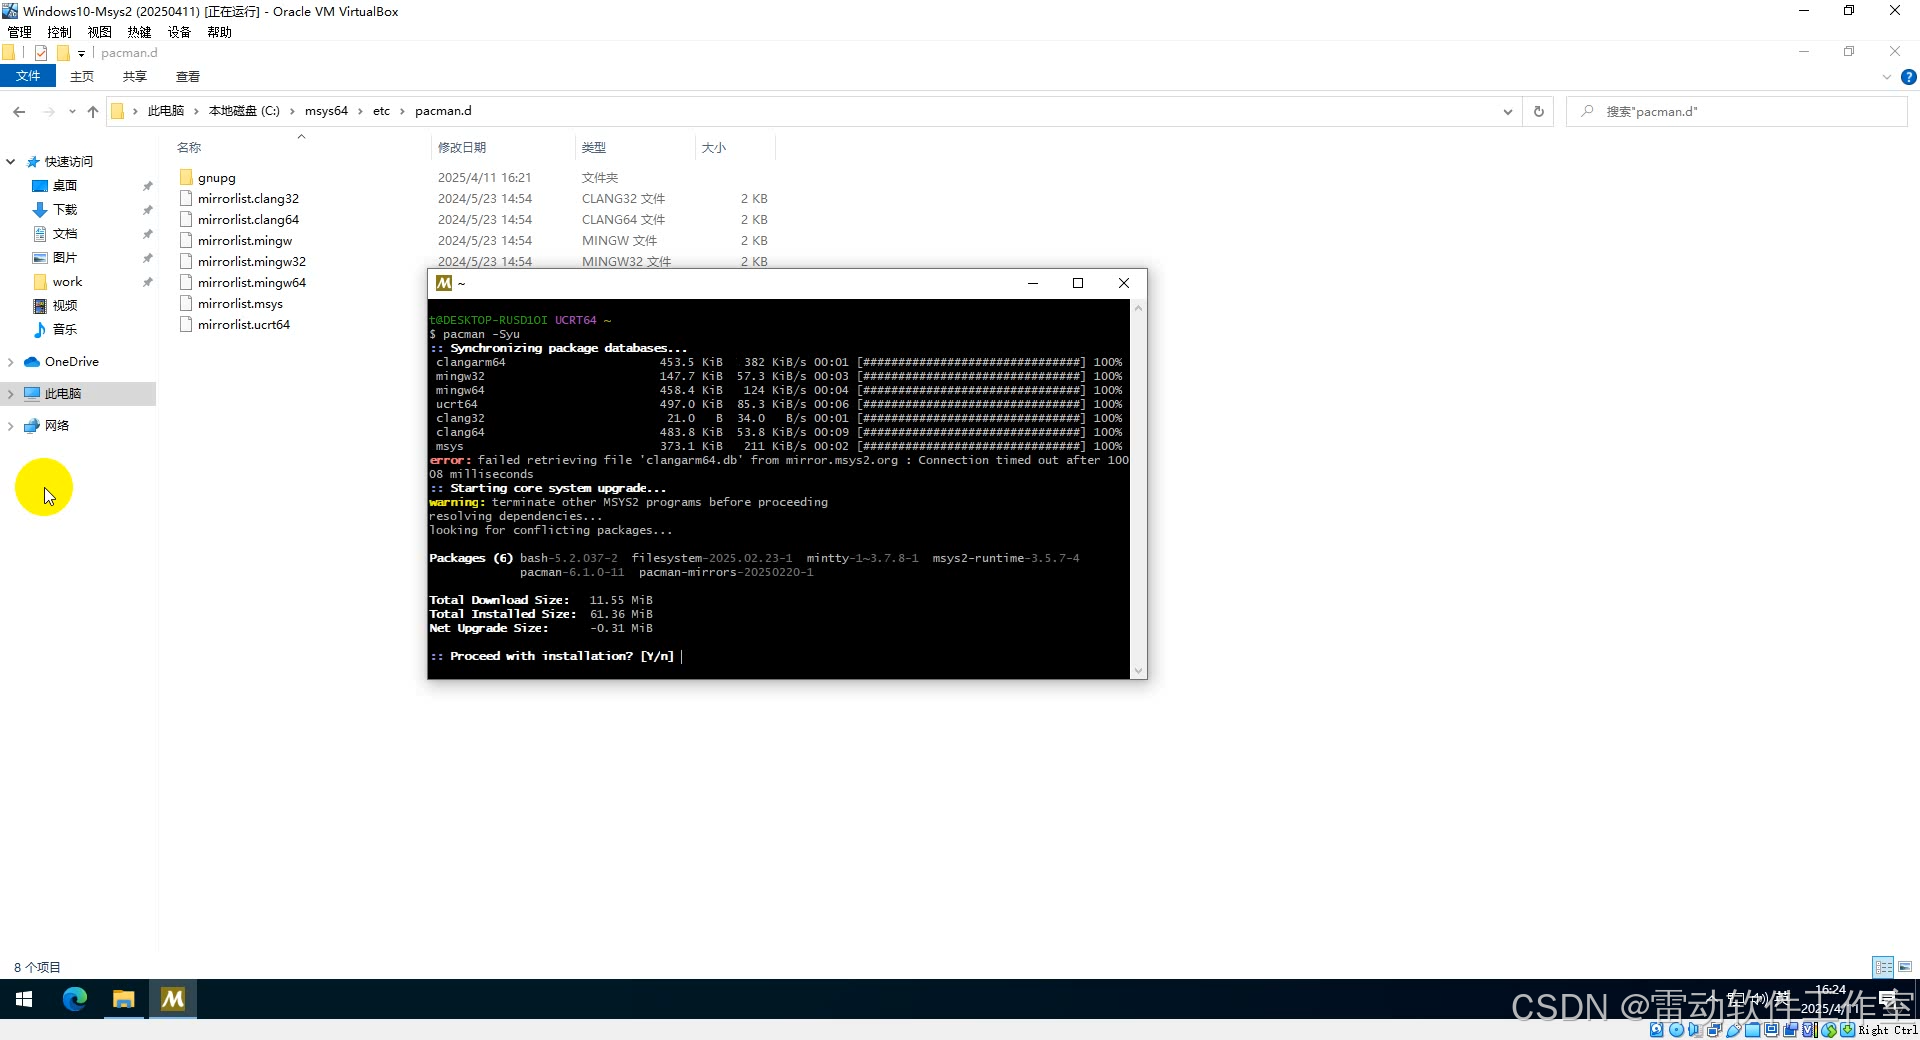The height and width of the screenshot is (1040, 1920).
Task: Open quick access toolbar customize dropdown
Action: (82, 54)
